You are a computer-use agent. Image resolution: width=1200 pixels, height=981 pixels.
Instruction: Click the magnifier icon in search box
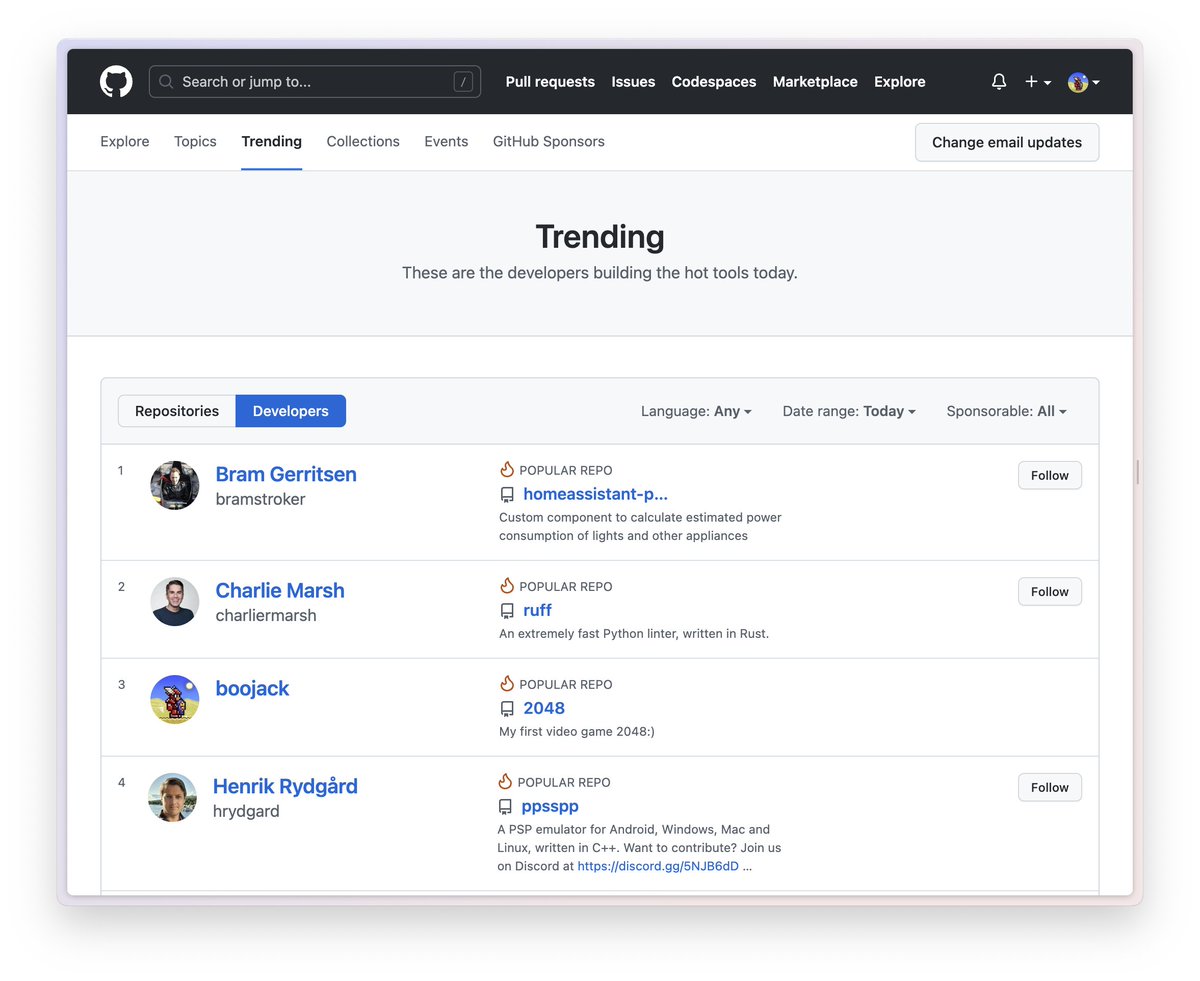point(167,82)
